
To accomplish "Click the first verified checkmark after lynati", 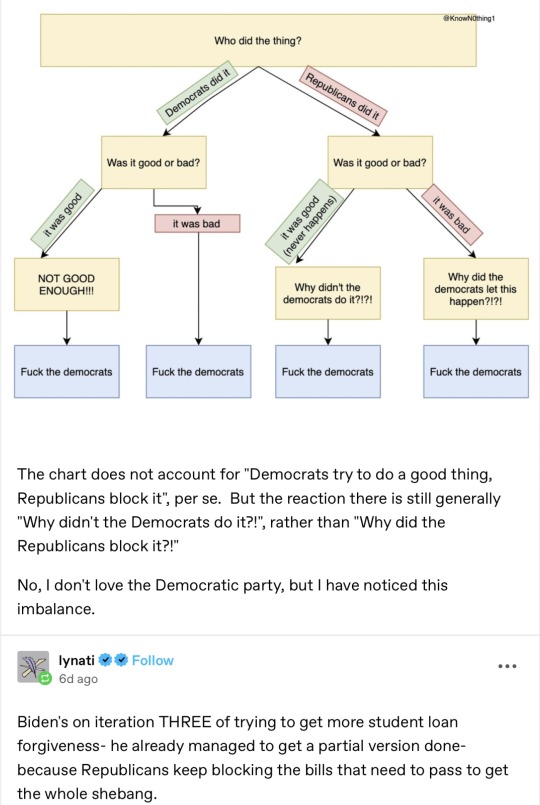I will tap(105, 660).
